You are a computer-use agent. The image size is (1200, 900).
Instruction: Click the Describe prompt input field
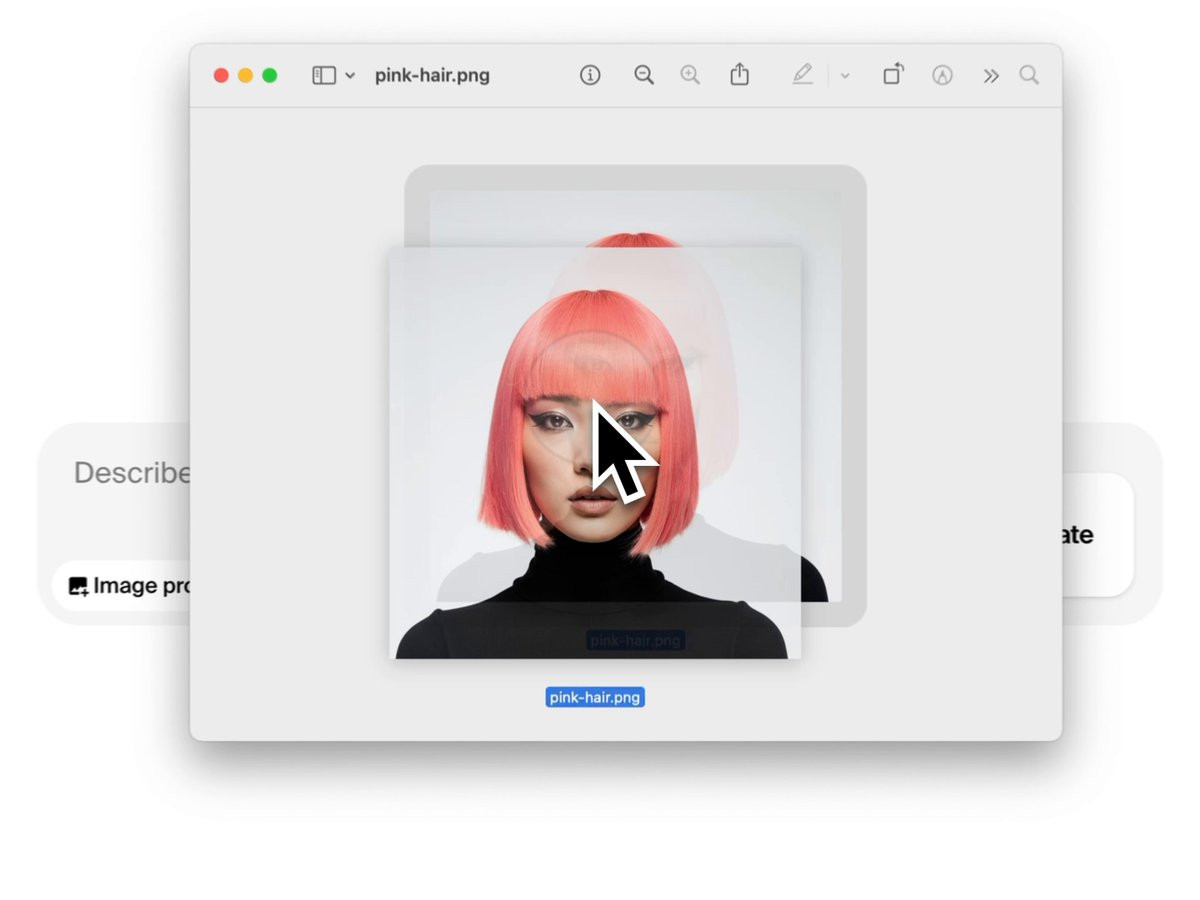click(130, 473)
